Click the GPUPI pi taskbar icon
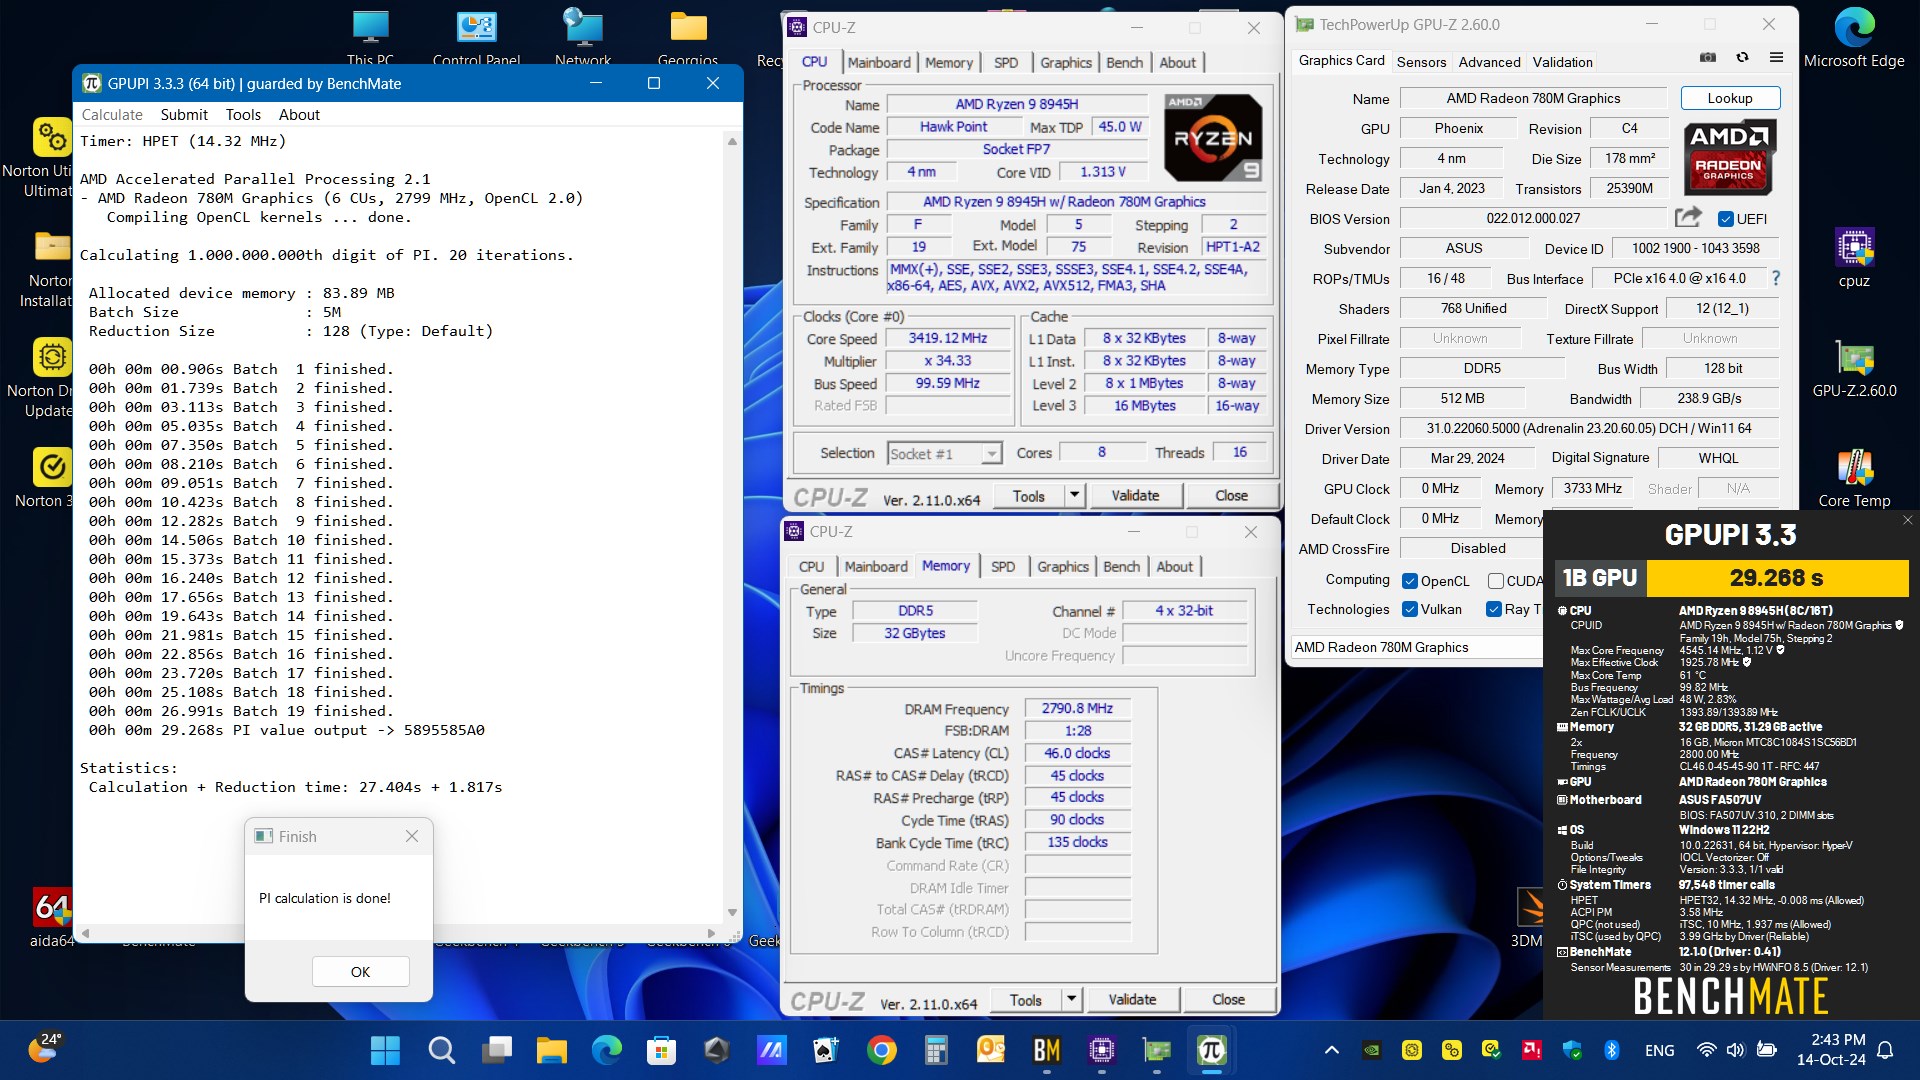The image size is (1920, 1080). tap(1211, 1050)
